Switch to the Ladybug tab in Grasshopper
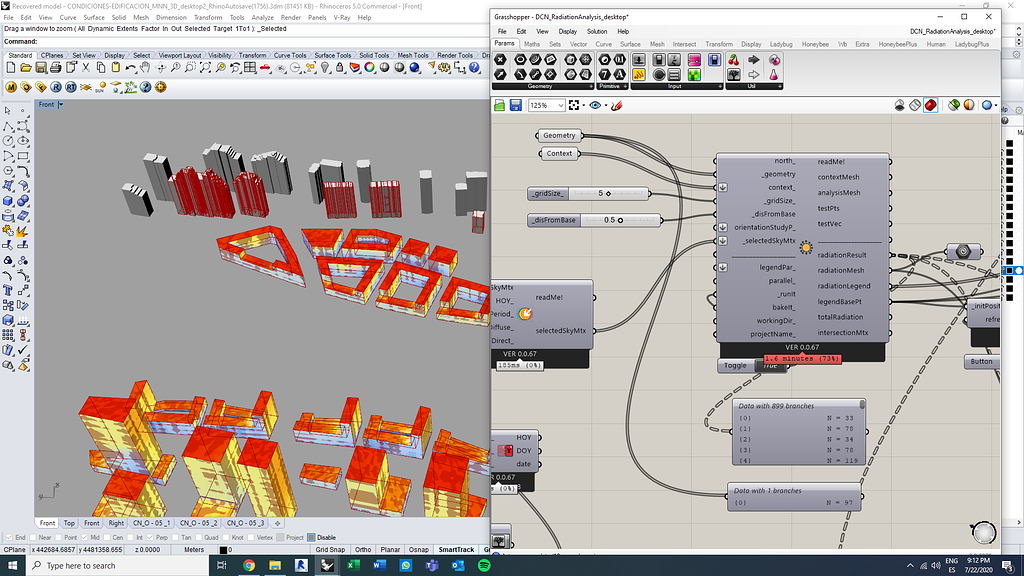Screen dimensions: 1024x576 [x=780, y=44]
